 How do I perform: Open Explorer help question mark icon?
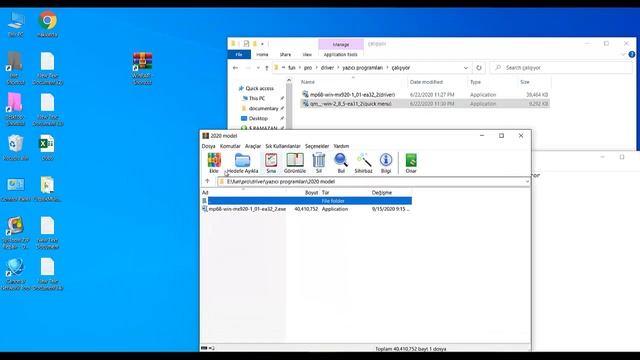pos(632,54)
